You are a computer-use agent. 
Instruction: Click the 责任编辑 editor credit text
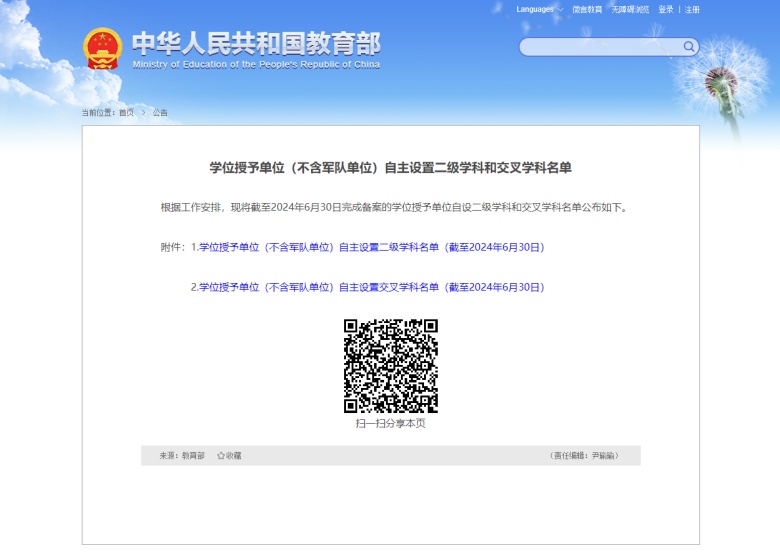[584, 455]
